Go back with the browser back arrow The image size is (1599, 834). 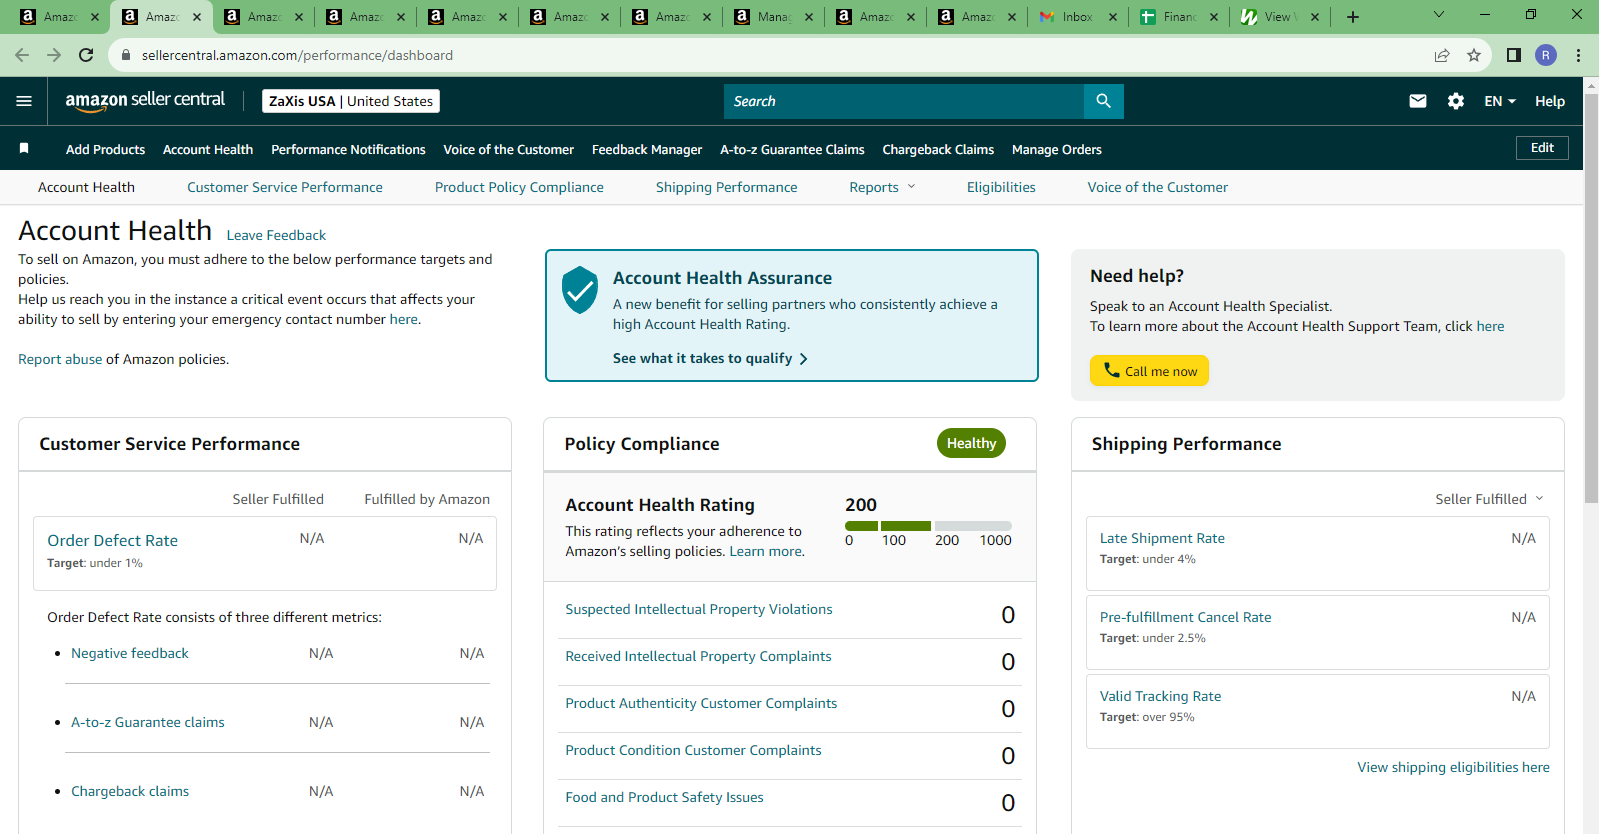click(22, 55)
